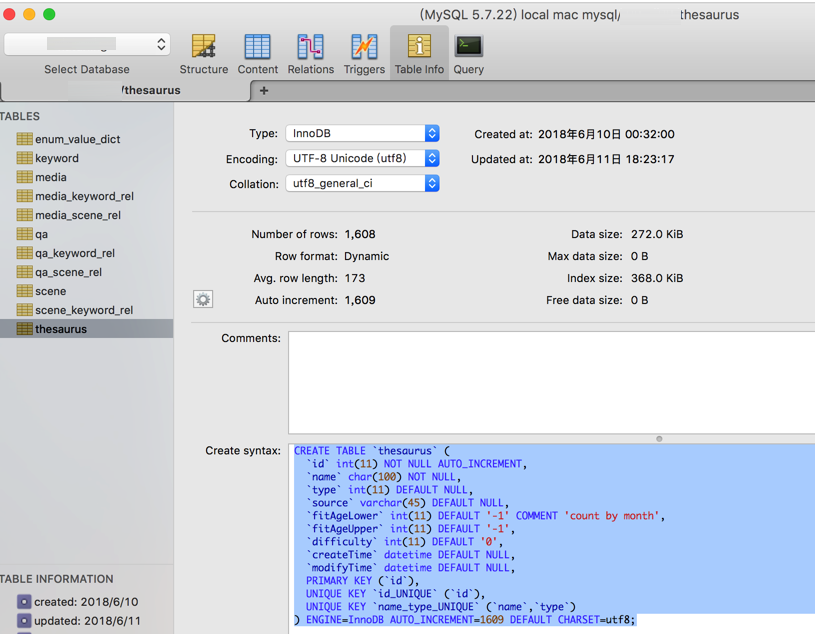Open the Content view icon
Image resolution: width=815 pixels, height=634 pixels.
(x=257, y=46)
